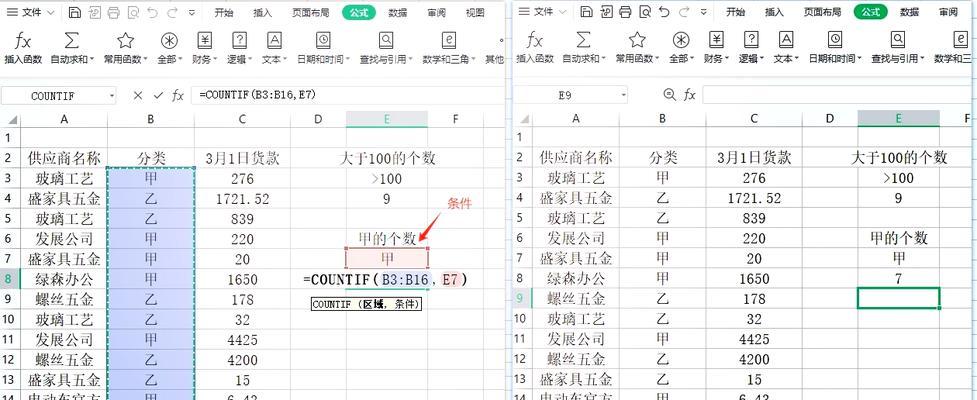This screenshot has height=400, width=977.
Task: Click 3月1日货款 header in right window
Action: pyautogui.click(x=754, y=158)
